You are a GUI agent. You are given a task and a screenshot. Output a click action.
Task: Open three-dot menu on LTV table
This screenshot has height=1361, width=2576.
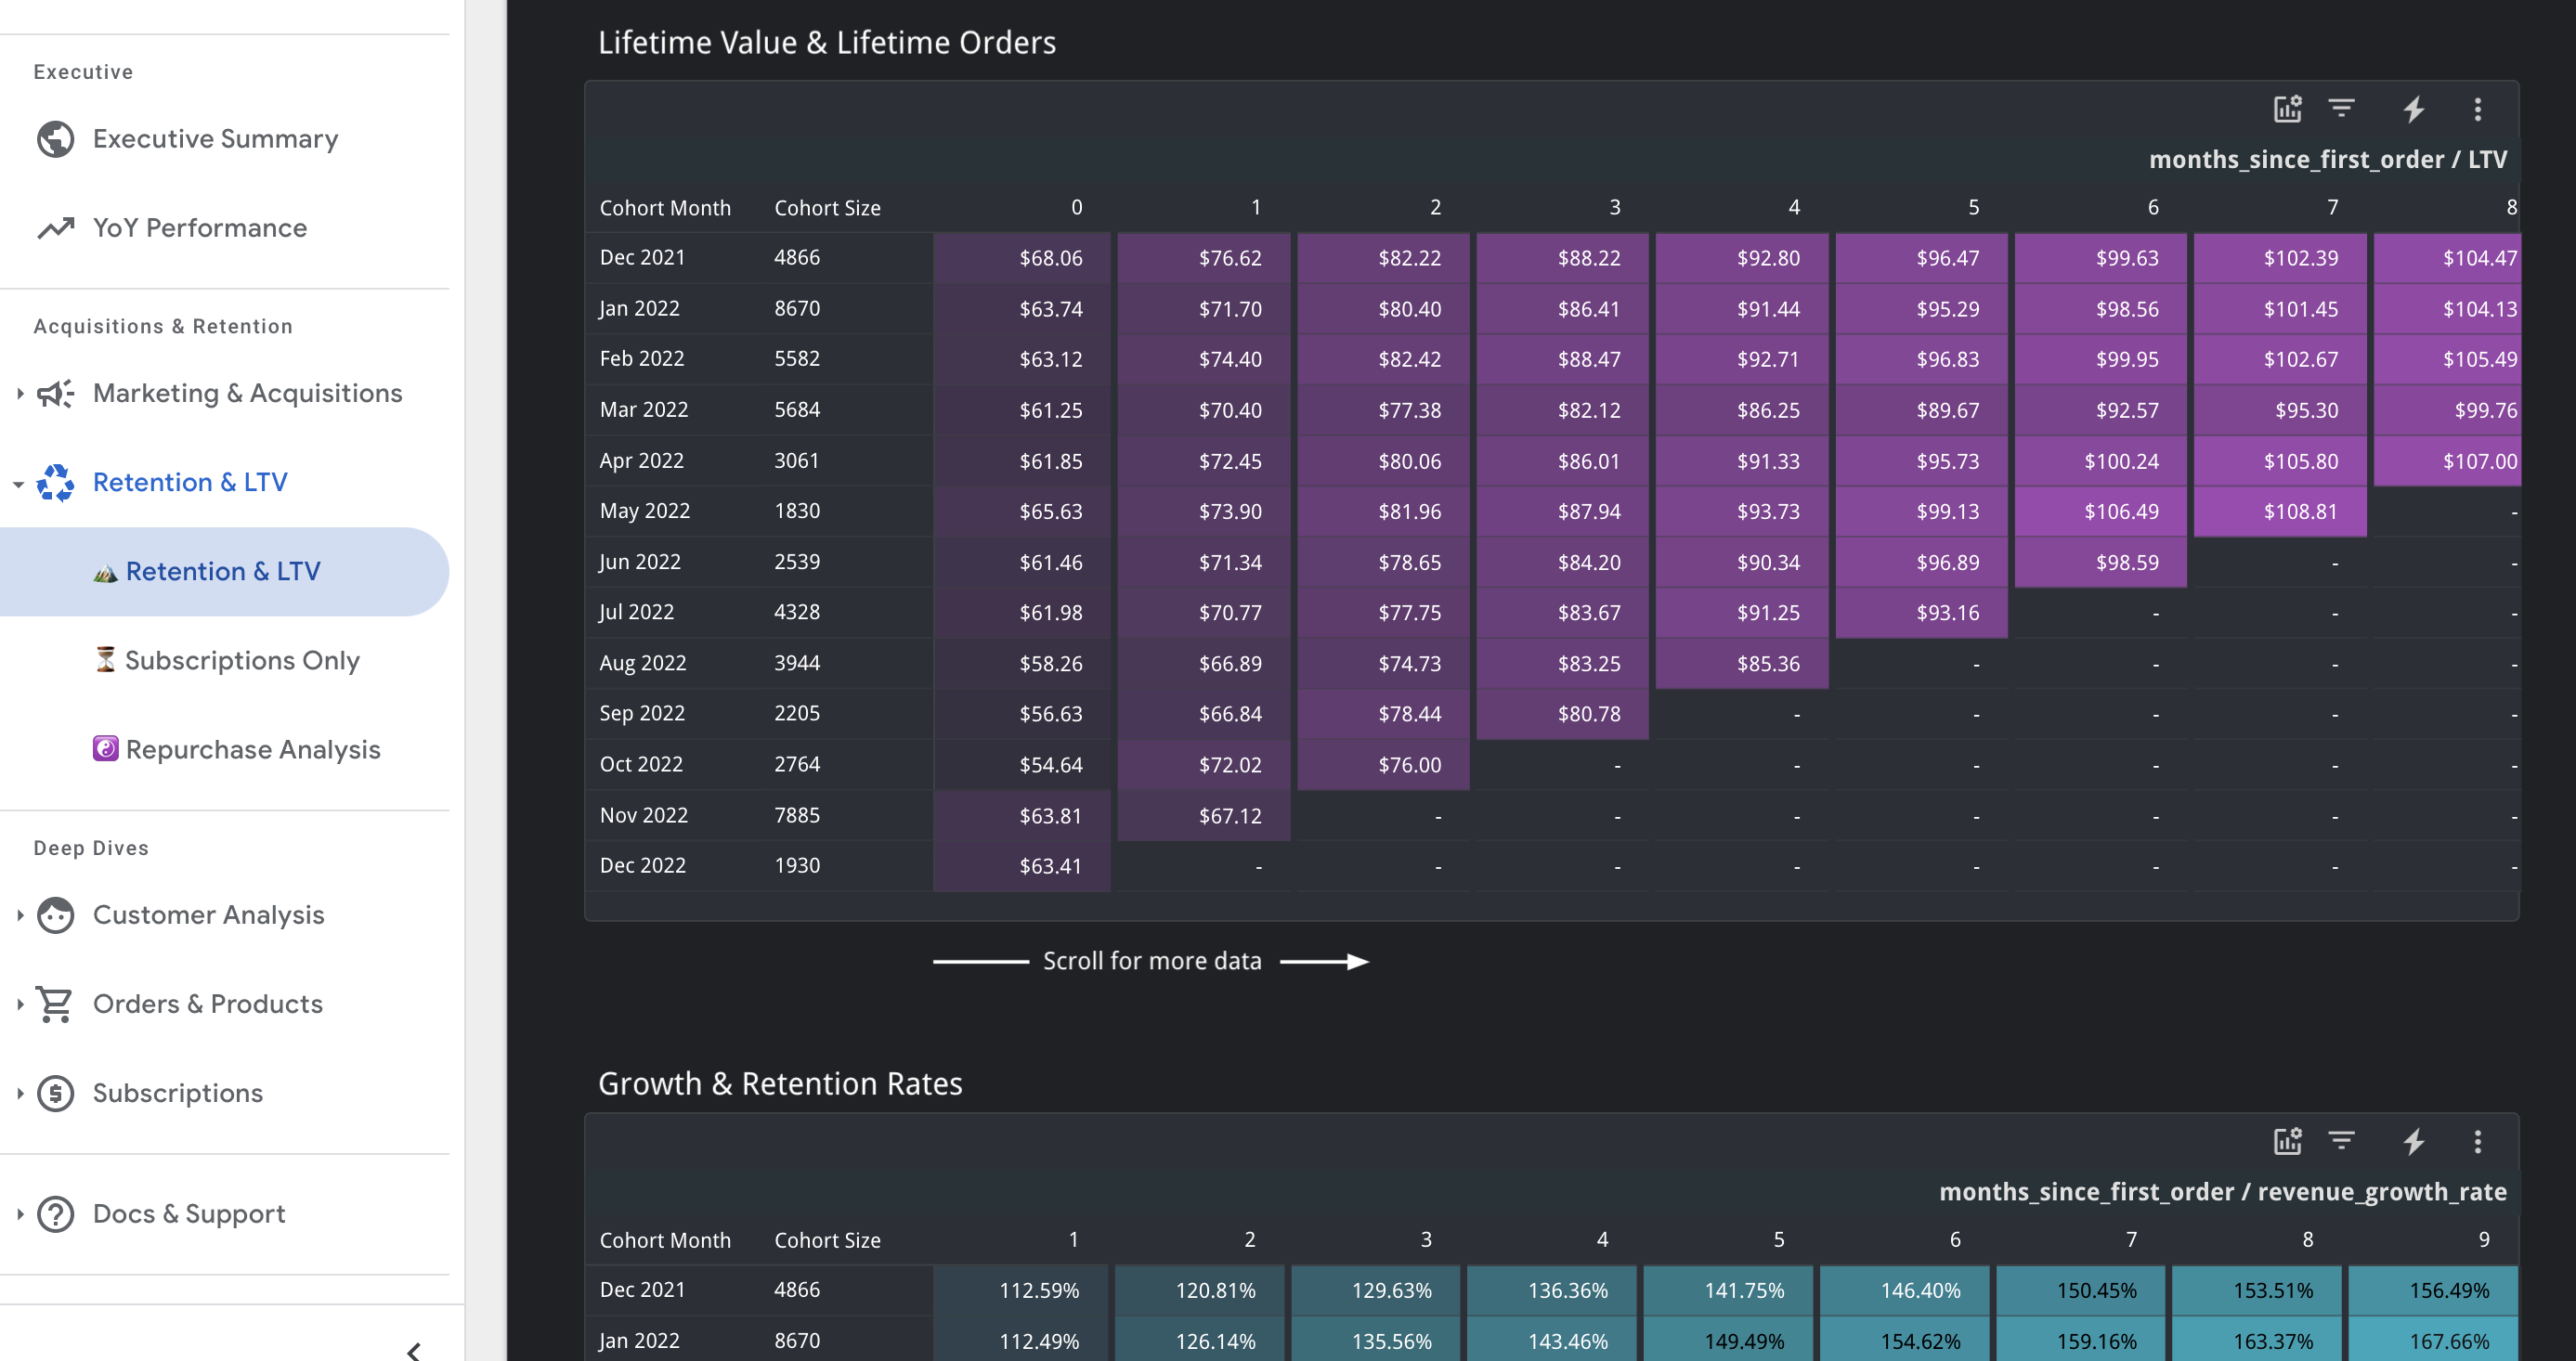2477,109
